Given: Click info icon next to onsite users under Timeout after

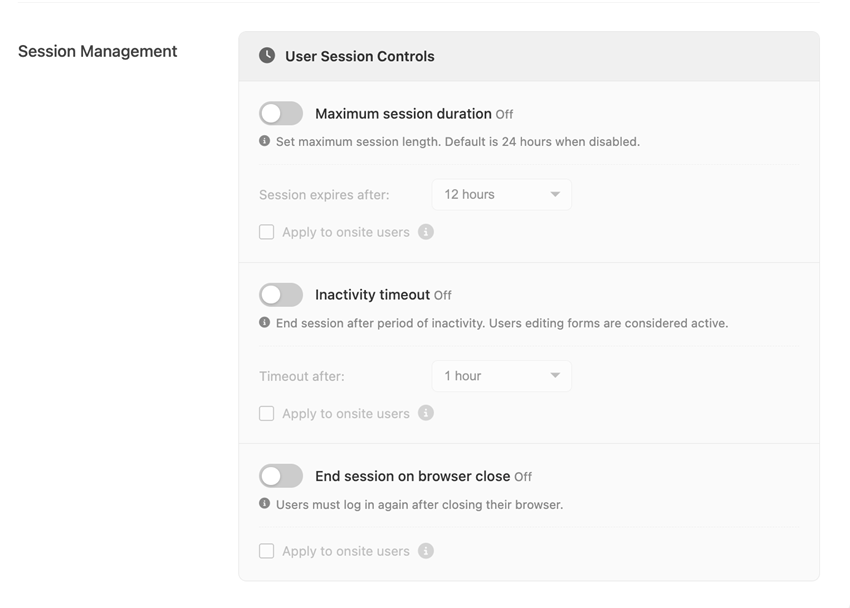Looking at the screenshot, I should [426, 413].
